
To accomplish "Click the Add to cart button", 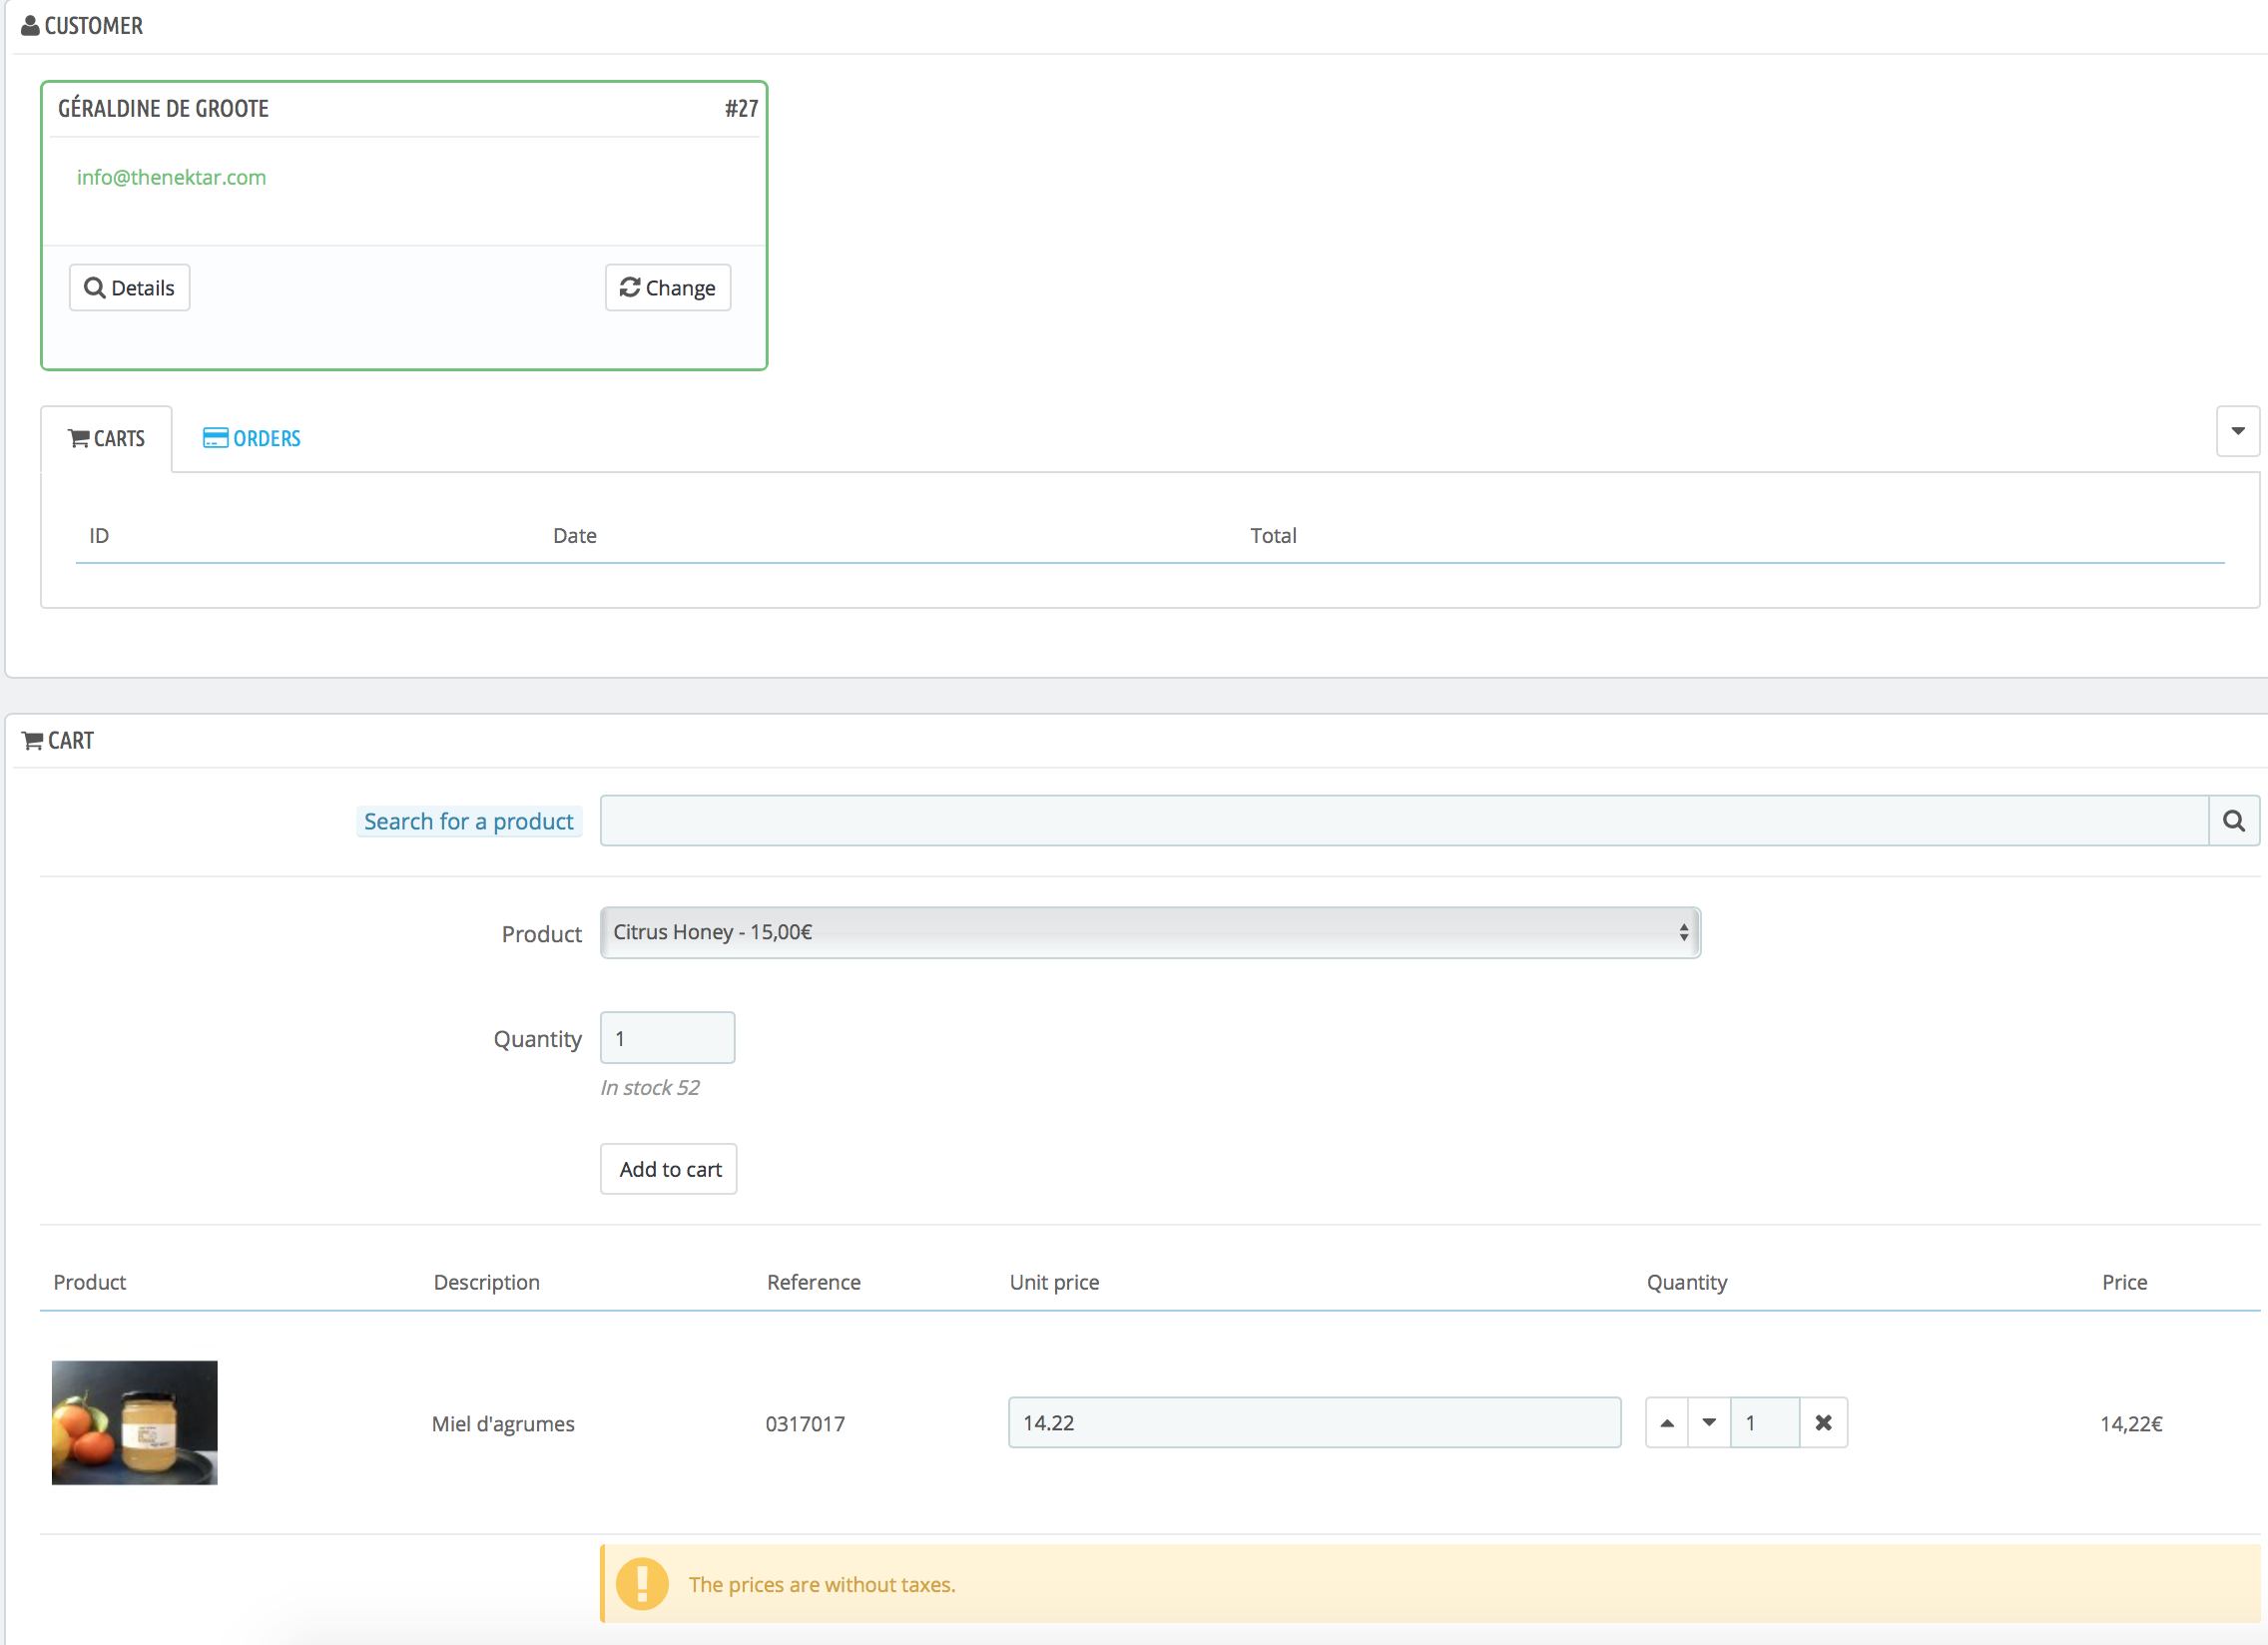I will (x=669, y=1169).
